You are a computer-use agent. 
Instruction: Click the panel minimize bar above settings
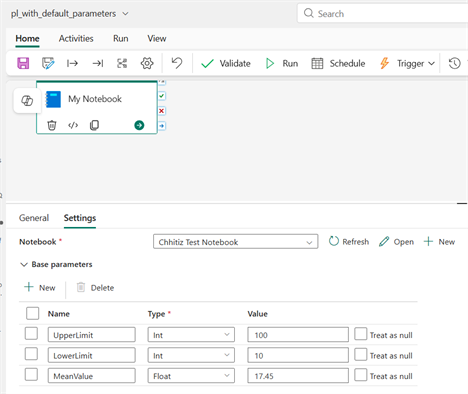(462, 203)
